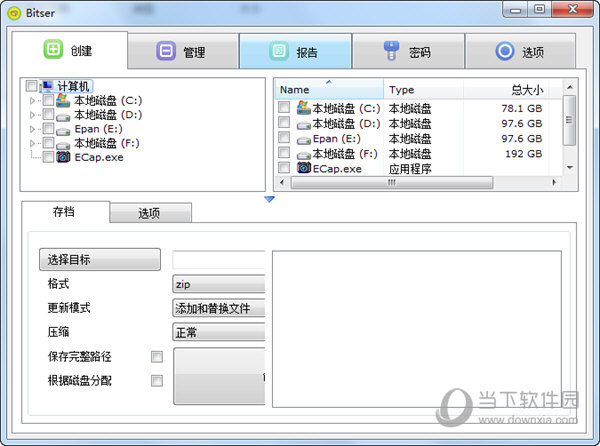This screenshot has height=446, width=600.
Task: Click the purple Manage icon
Action: coord(166,51)
